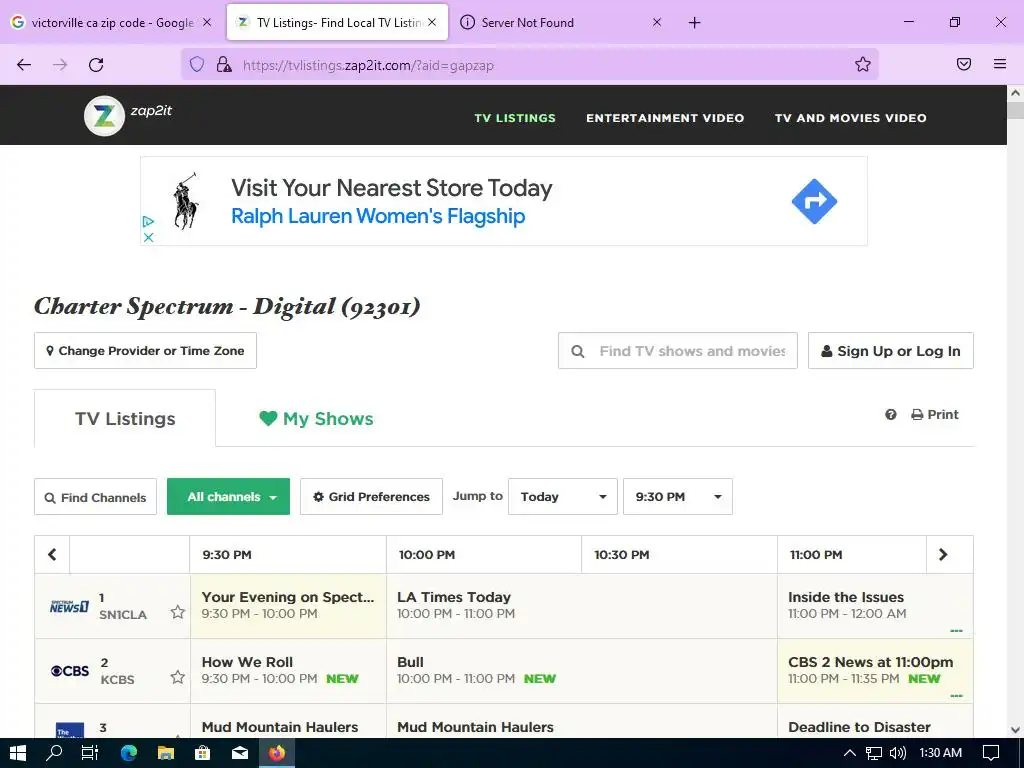The image size is (1024, 768).
Task: Open the Pocket save icon in toolbar
Action: [964, 64]
